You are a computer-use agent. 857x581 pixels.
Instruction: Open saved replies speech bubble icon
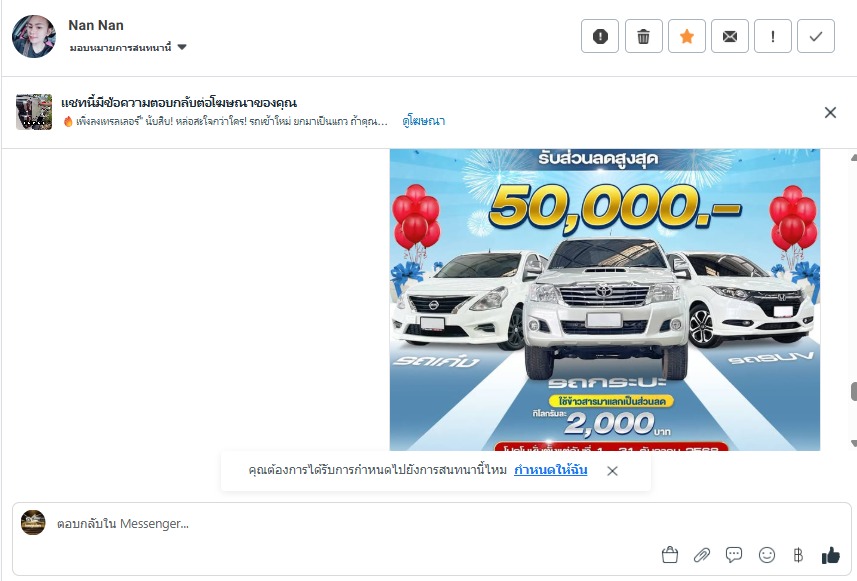(x=733, y=555)
